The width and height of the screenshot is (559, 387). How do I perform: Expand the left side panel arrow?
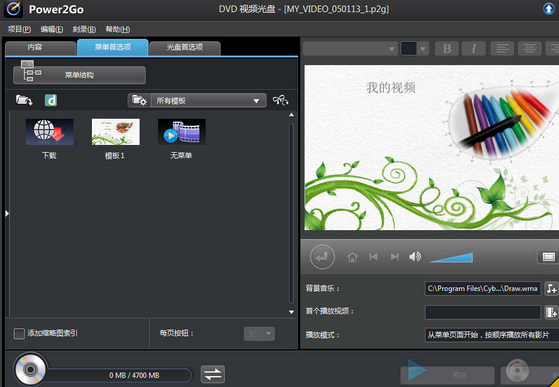pos(7,213)
